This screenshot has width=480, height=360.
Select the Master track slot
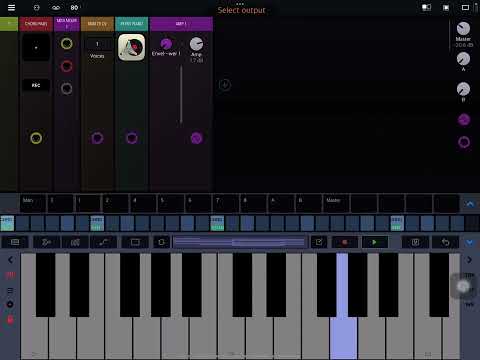point(336,203)
